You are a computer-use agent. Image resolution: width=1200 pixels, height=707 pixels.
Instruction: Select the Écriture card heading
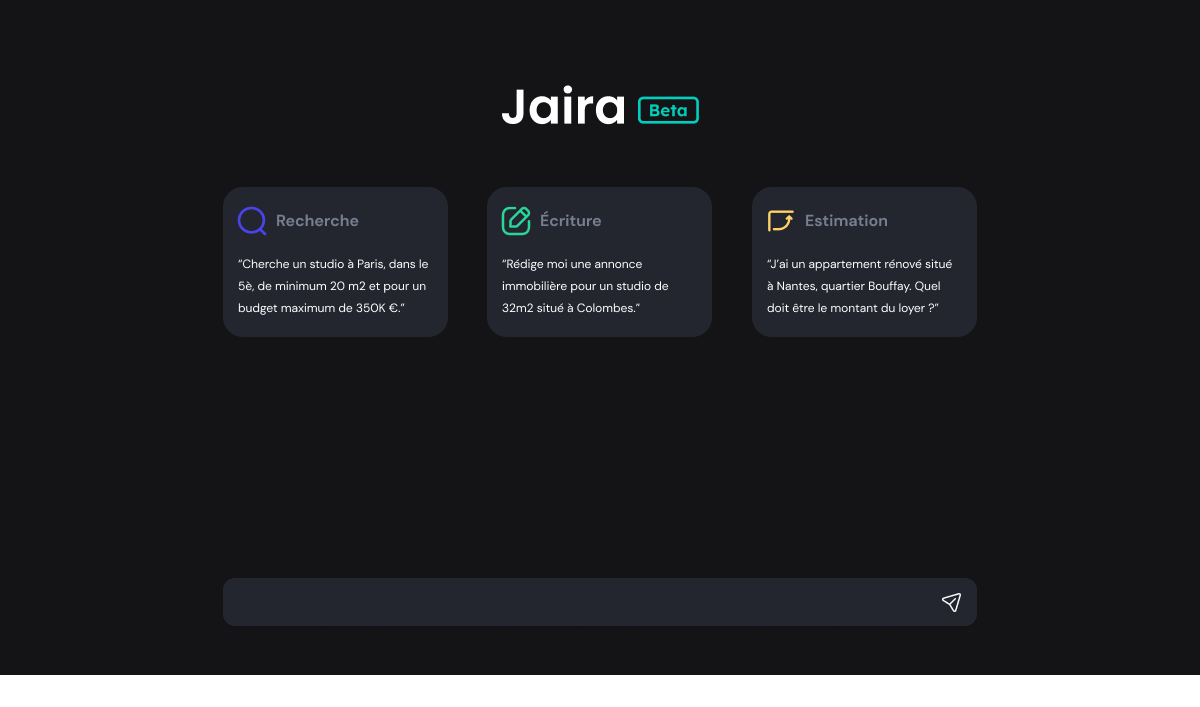pos(571,221)
